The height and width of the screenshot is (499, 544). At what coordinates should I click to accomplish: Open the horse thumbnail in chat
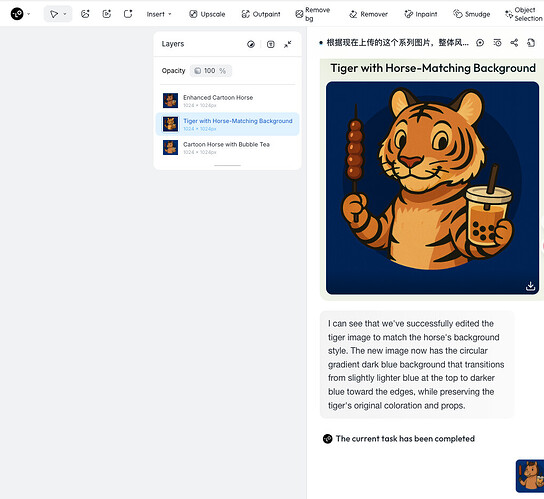pos(530,476)
